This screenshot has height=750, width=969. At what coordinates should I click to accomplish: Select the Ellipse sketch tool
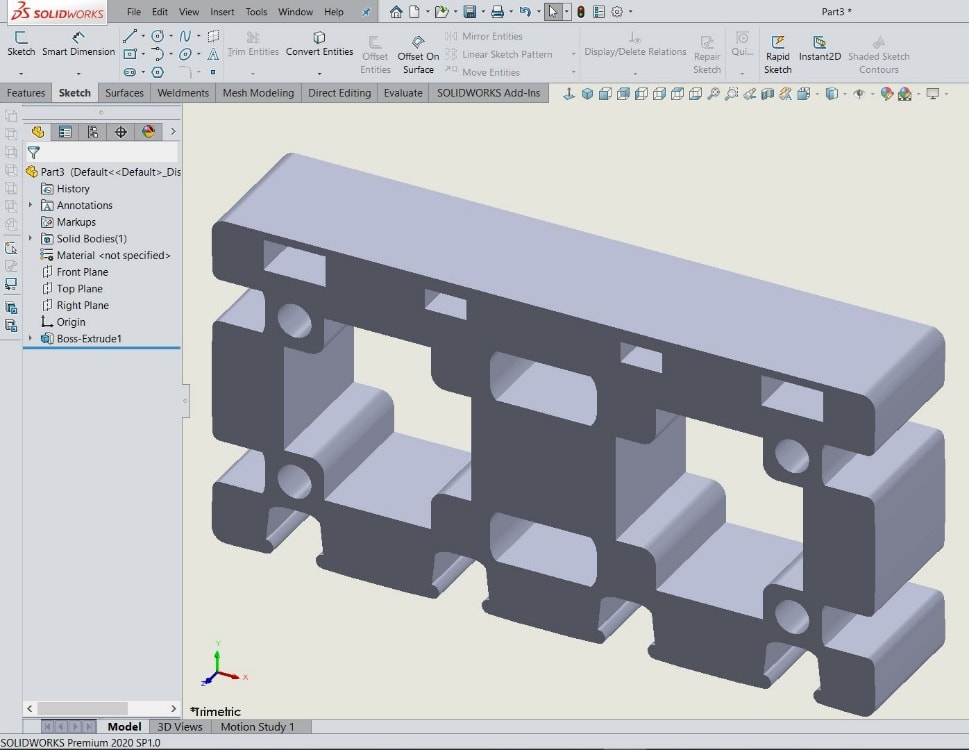[185, 54]
